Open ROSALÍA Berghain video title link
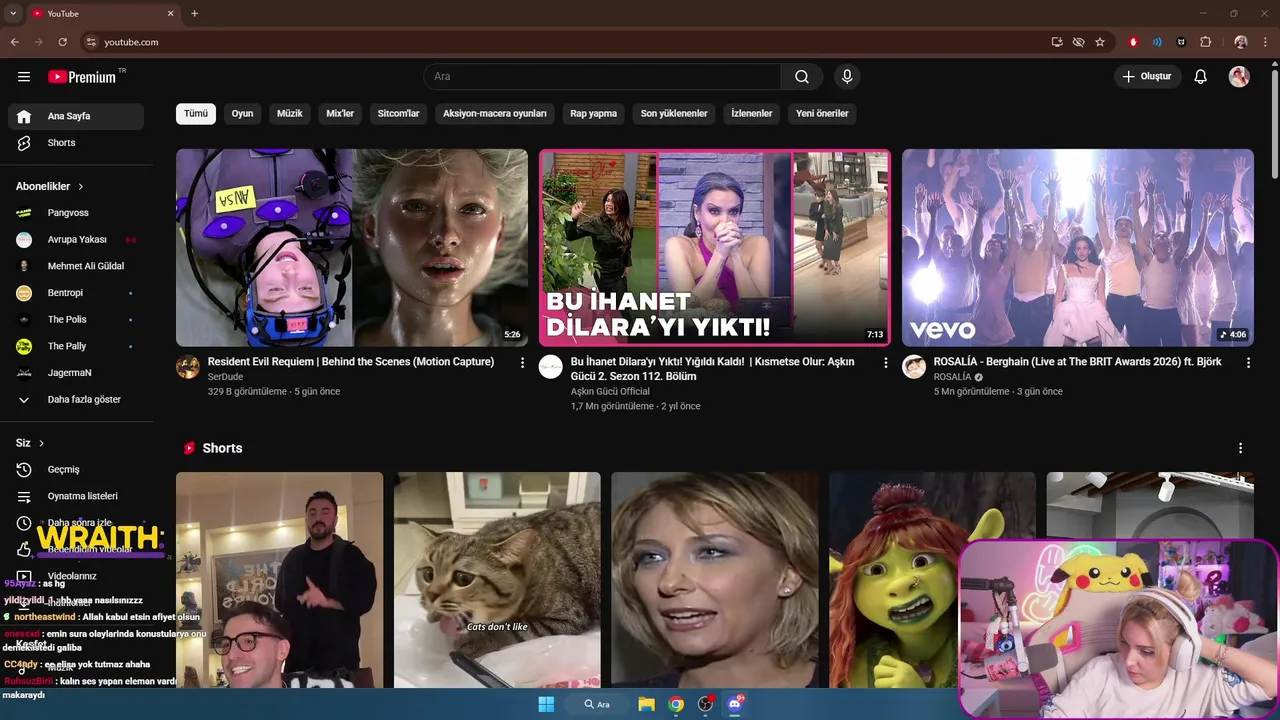The image size is (1280, 720). coord(1078,362)
